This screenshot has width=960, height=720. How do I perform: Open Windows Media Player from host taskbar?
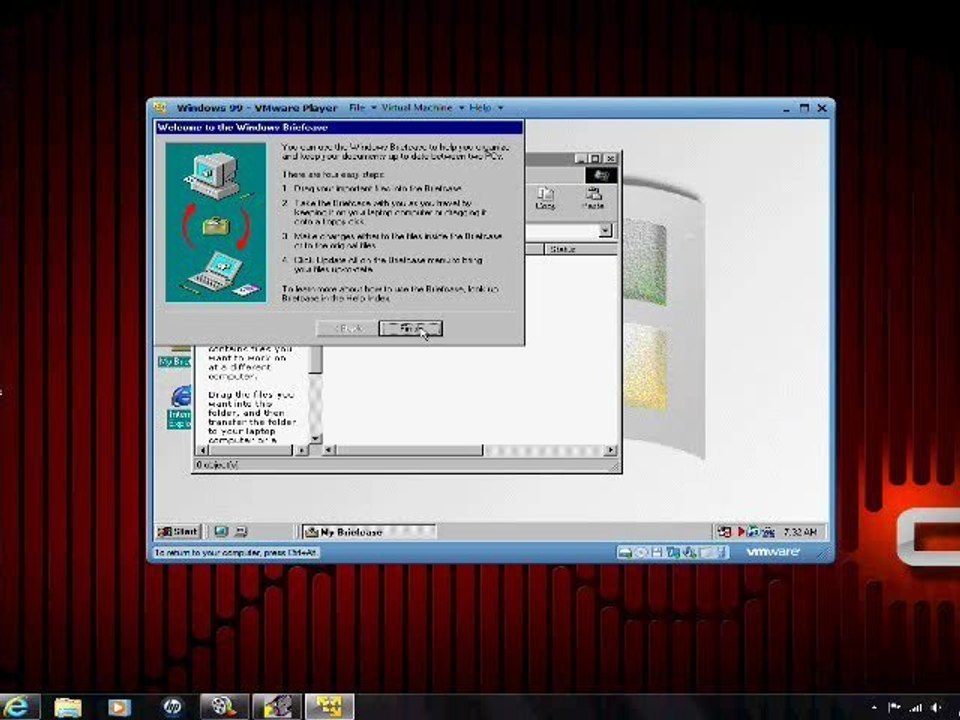pos(119,707)
